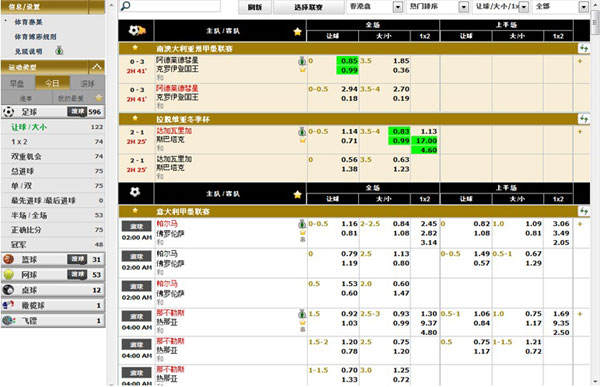The image size is (600, 387).
Task: Open the 我的最爱 favorites tab
Action: click(x=78, y=98)
